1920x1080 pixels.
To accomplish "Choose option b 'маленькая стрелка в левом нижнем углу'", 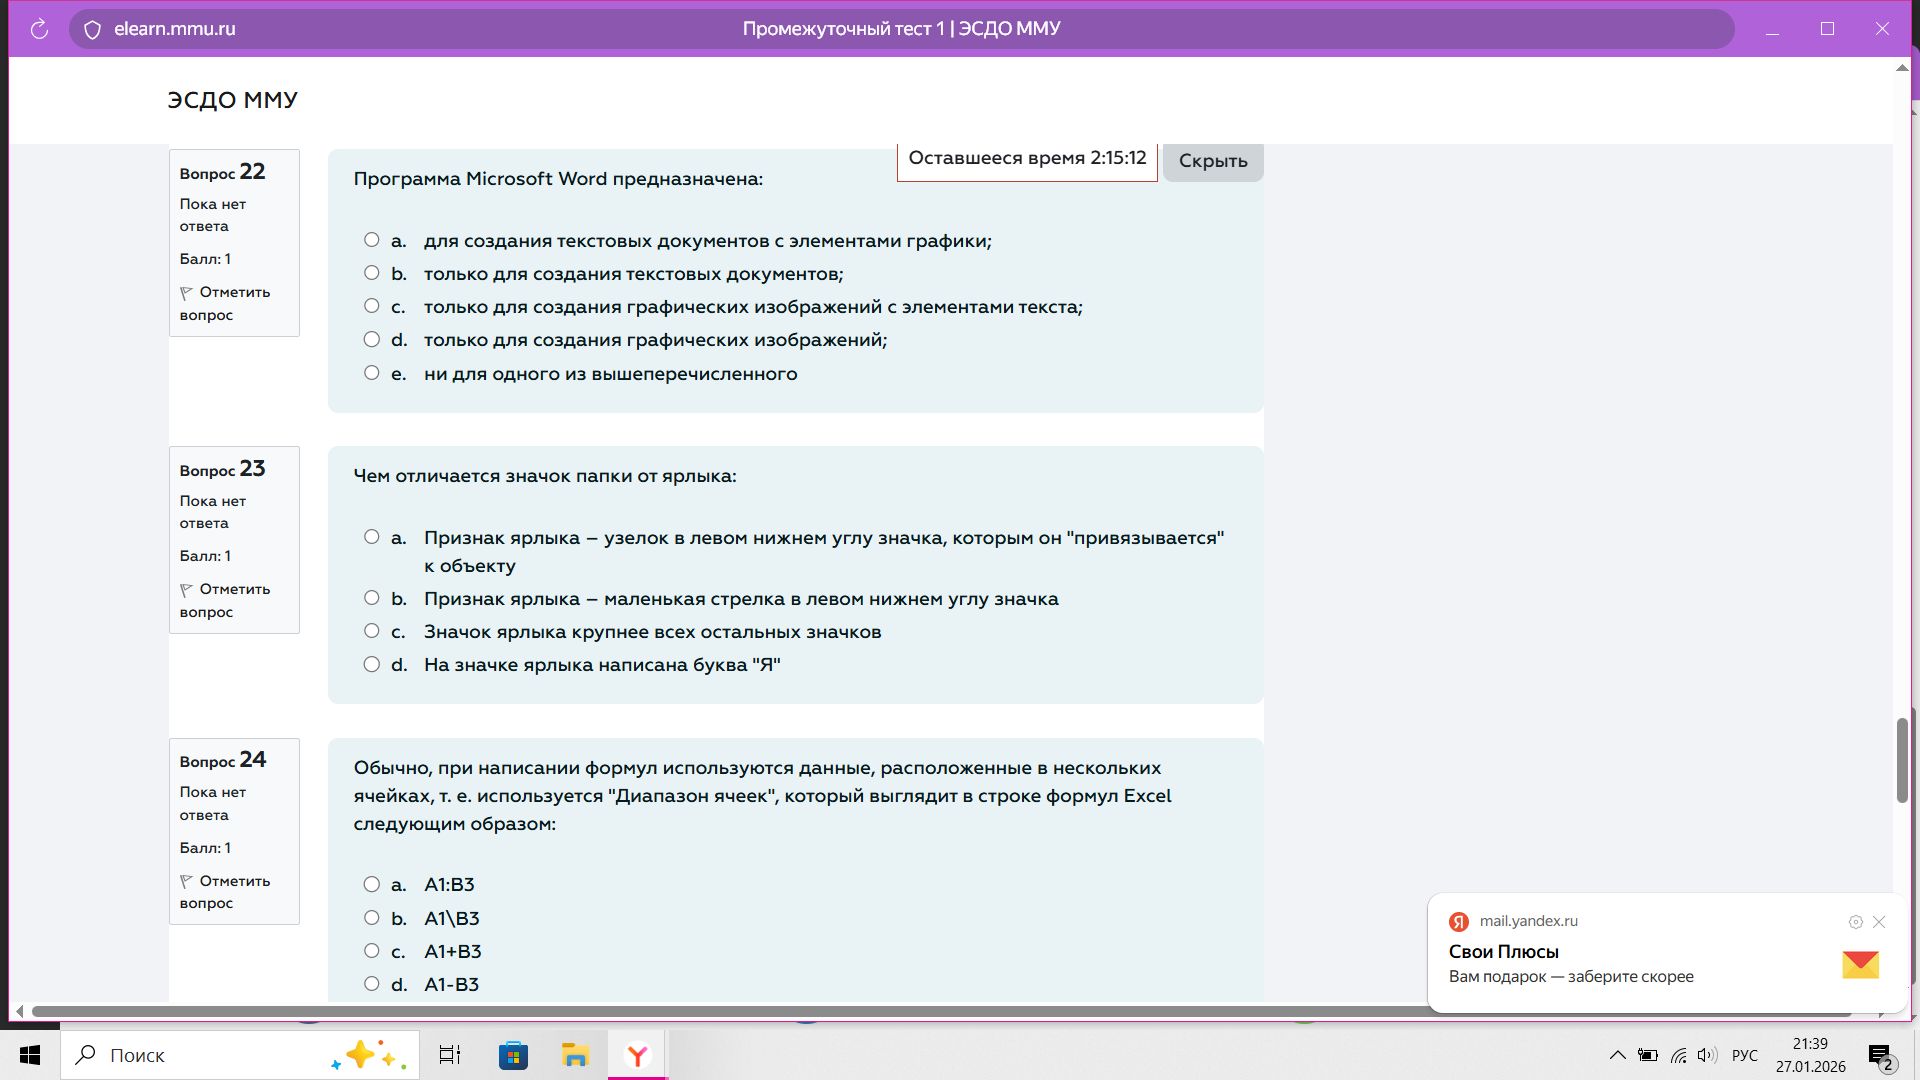I will pos(372,598).
